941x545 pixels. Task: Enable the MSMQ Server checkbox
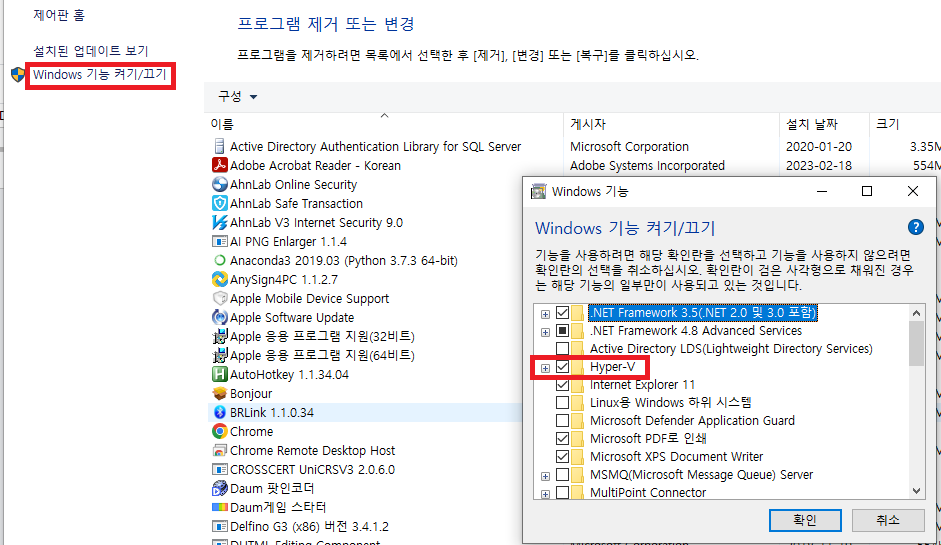(562, 475)
